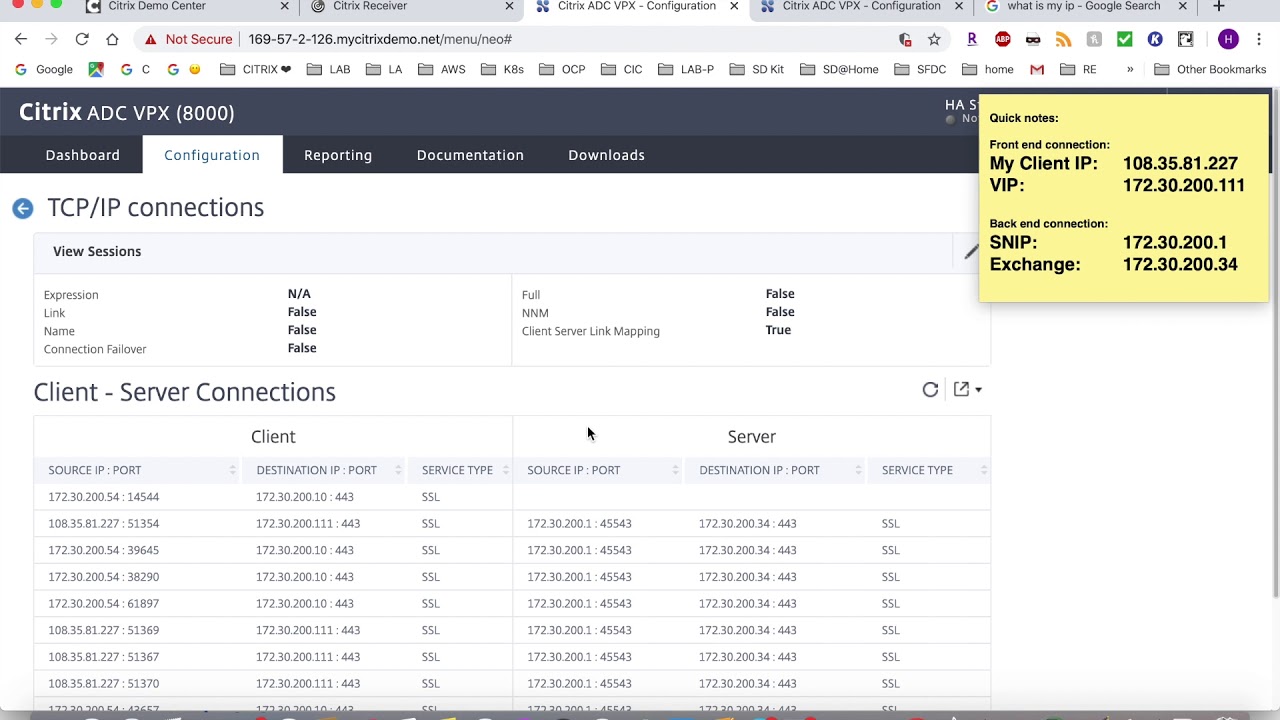Screen dimensions: 1280x720
Task: Open the Google bookmark
Action: click(x=44, y=69)
